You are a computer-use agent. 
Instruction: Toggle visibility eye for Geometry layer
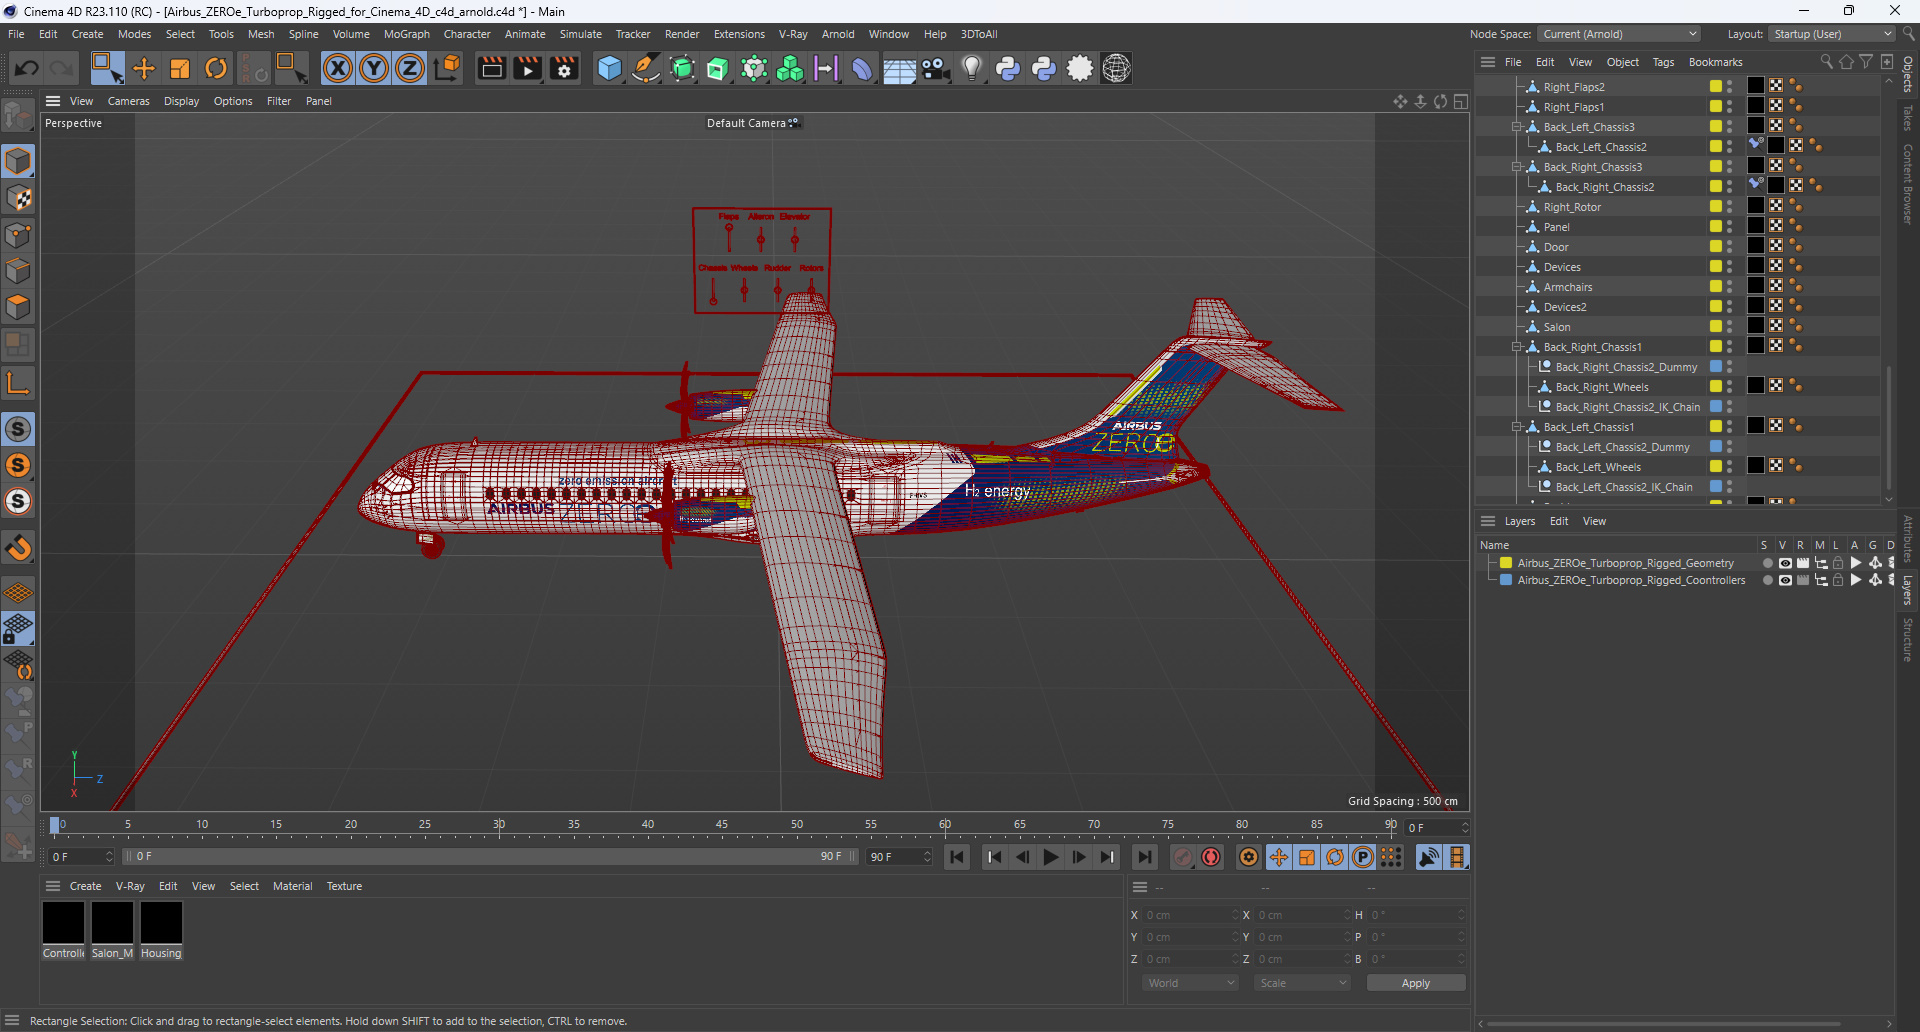point(1785,563)
